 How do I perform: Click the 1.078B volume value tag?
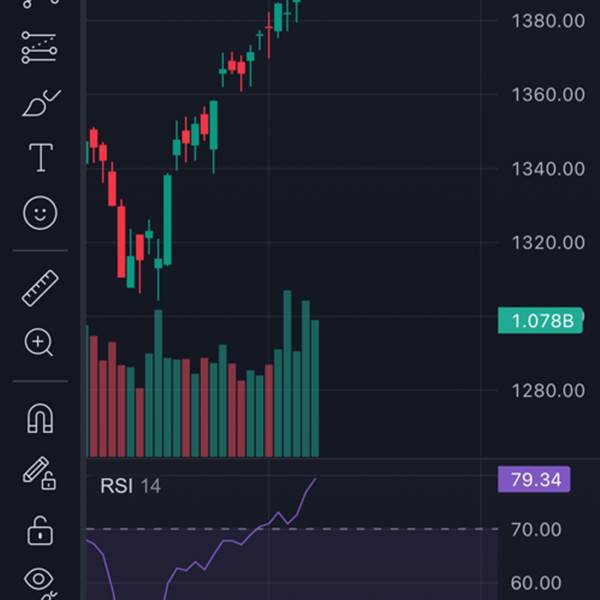click(x=540, y=320)
